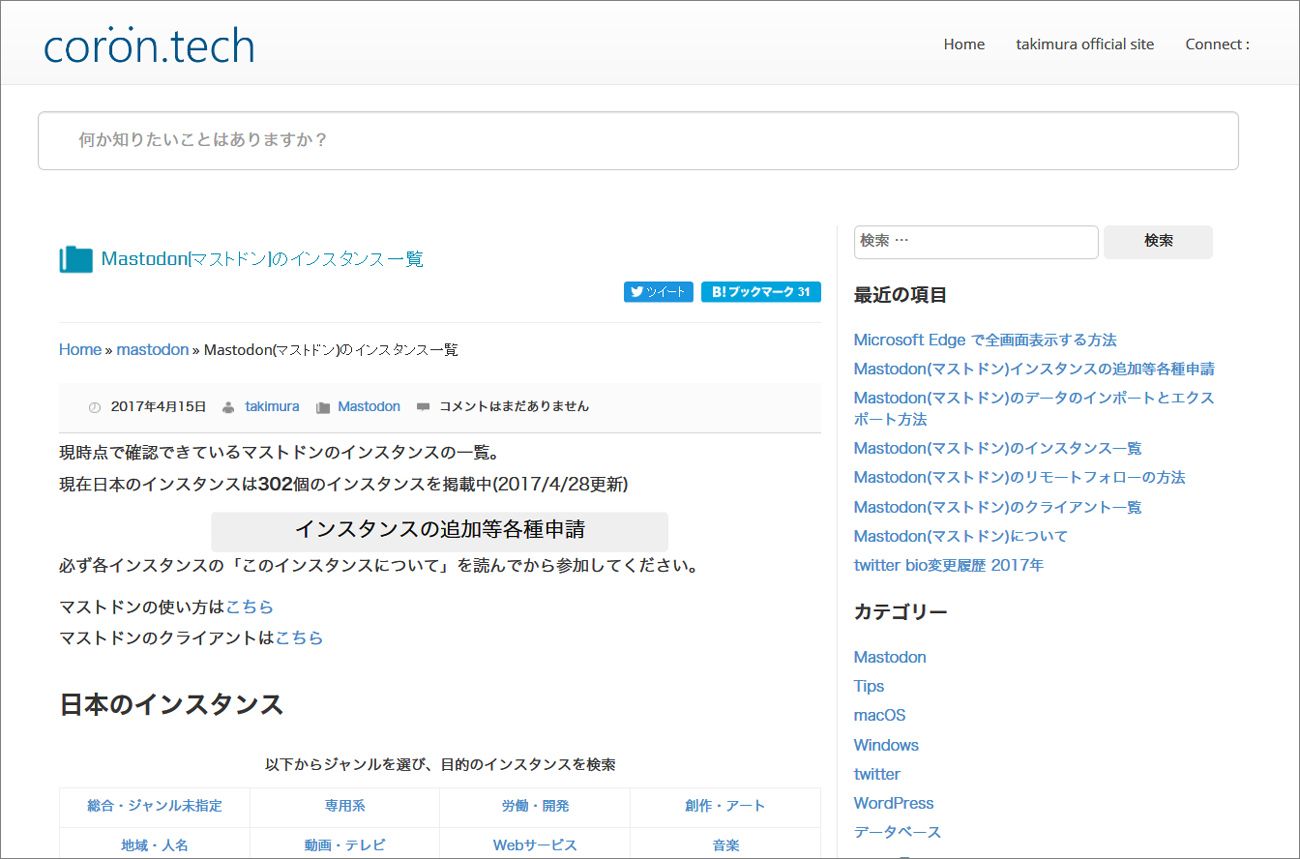
Task: Click the Connect : menu item
Action: (1217, 44)
